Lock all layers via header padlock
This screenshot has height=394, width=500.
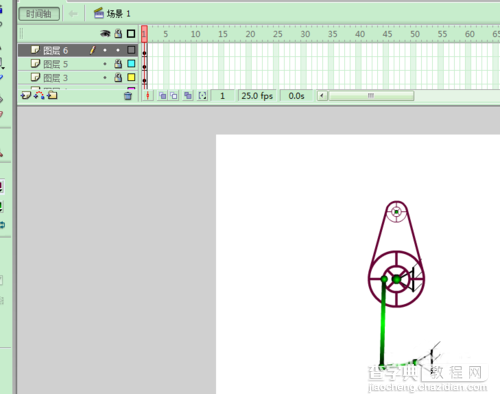pyautogui.click(x=118, y=33)
